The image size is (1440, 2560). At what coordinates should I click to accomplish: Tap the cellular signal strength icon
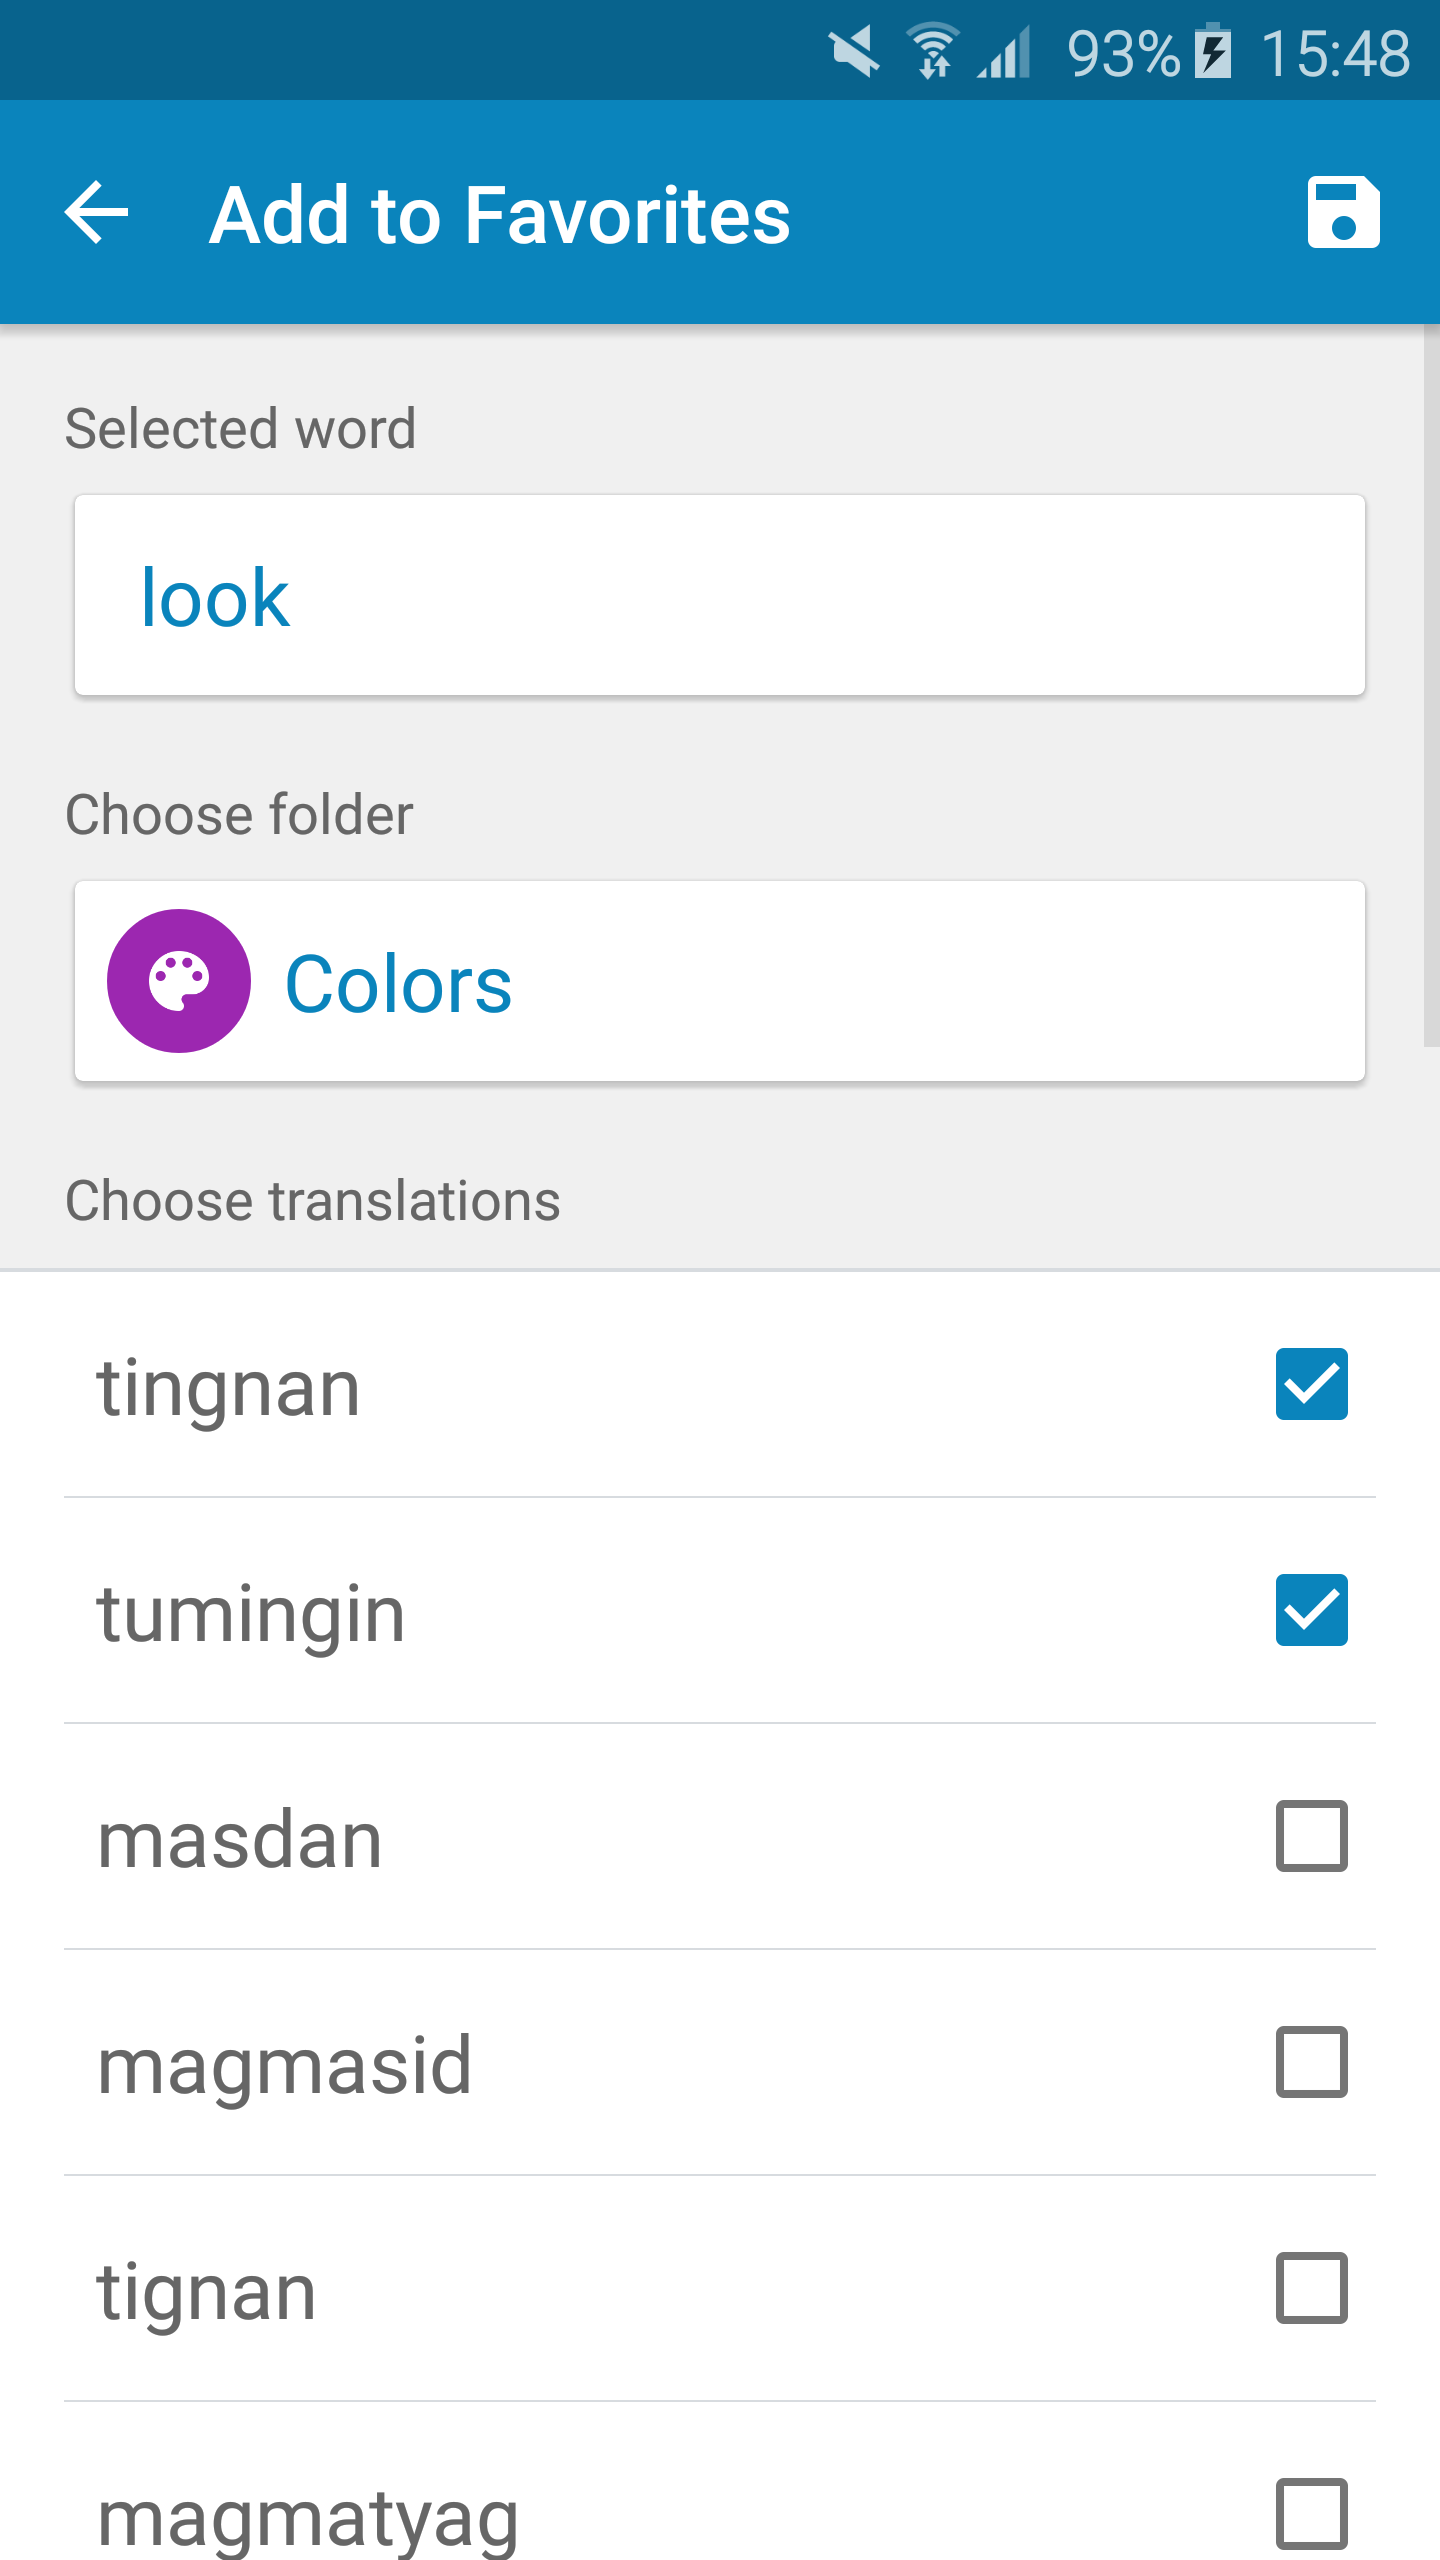pyautogui.click(x=1005, y=52)
